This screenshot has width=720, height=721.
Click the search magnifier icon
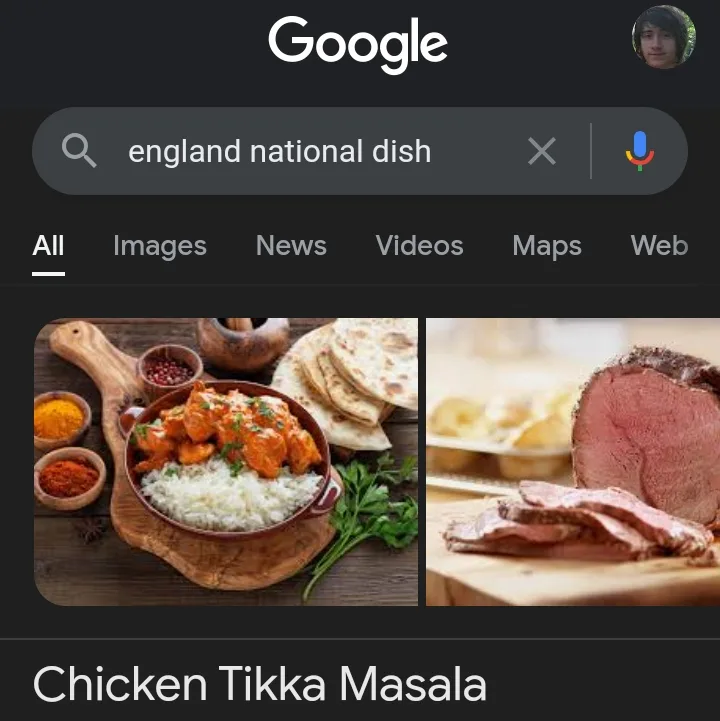pyautogui.click(x=79, y=151)
